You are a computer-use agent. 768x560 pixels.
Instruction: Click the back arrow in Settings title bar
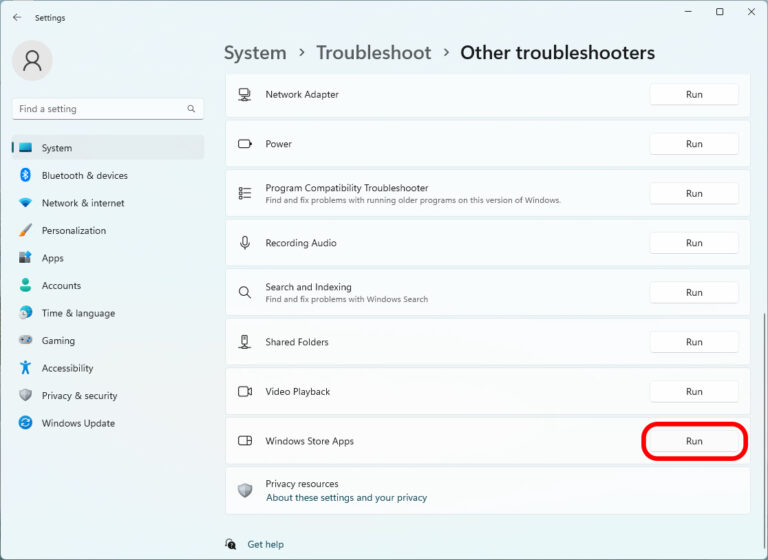pyautogui.click(x=17, y=17)
